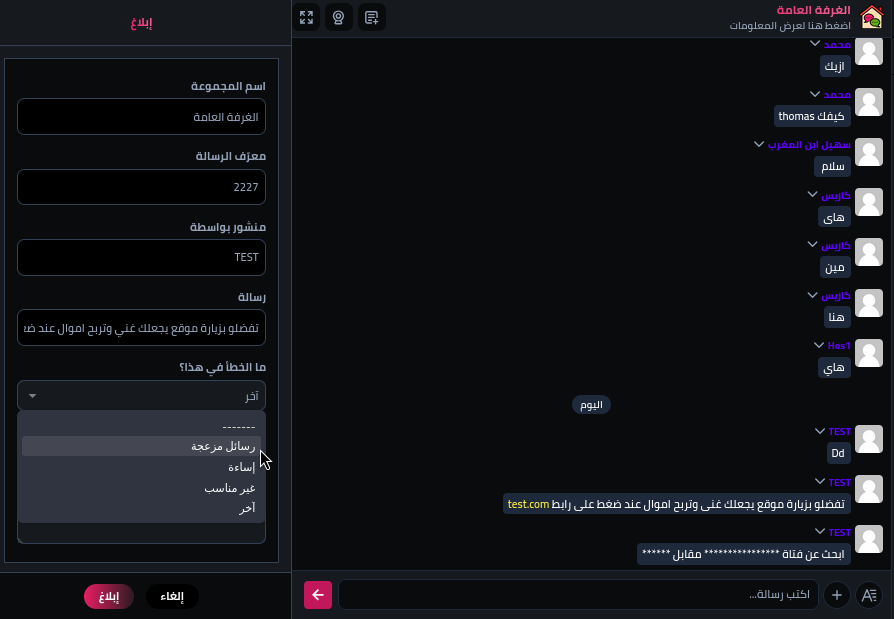Open the webcam icon in chat header
894x619 pixels.
(339, 18)
